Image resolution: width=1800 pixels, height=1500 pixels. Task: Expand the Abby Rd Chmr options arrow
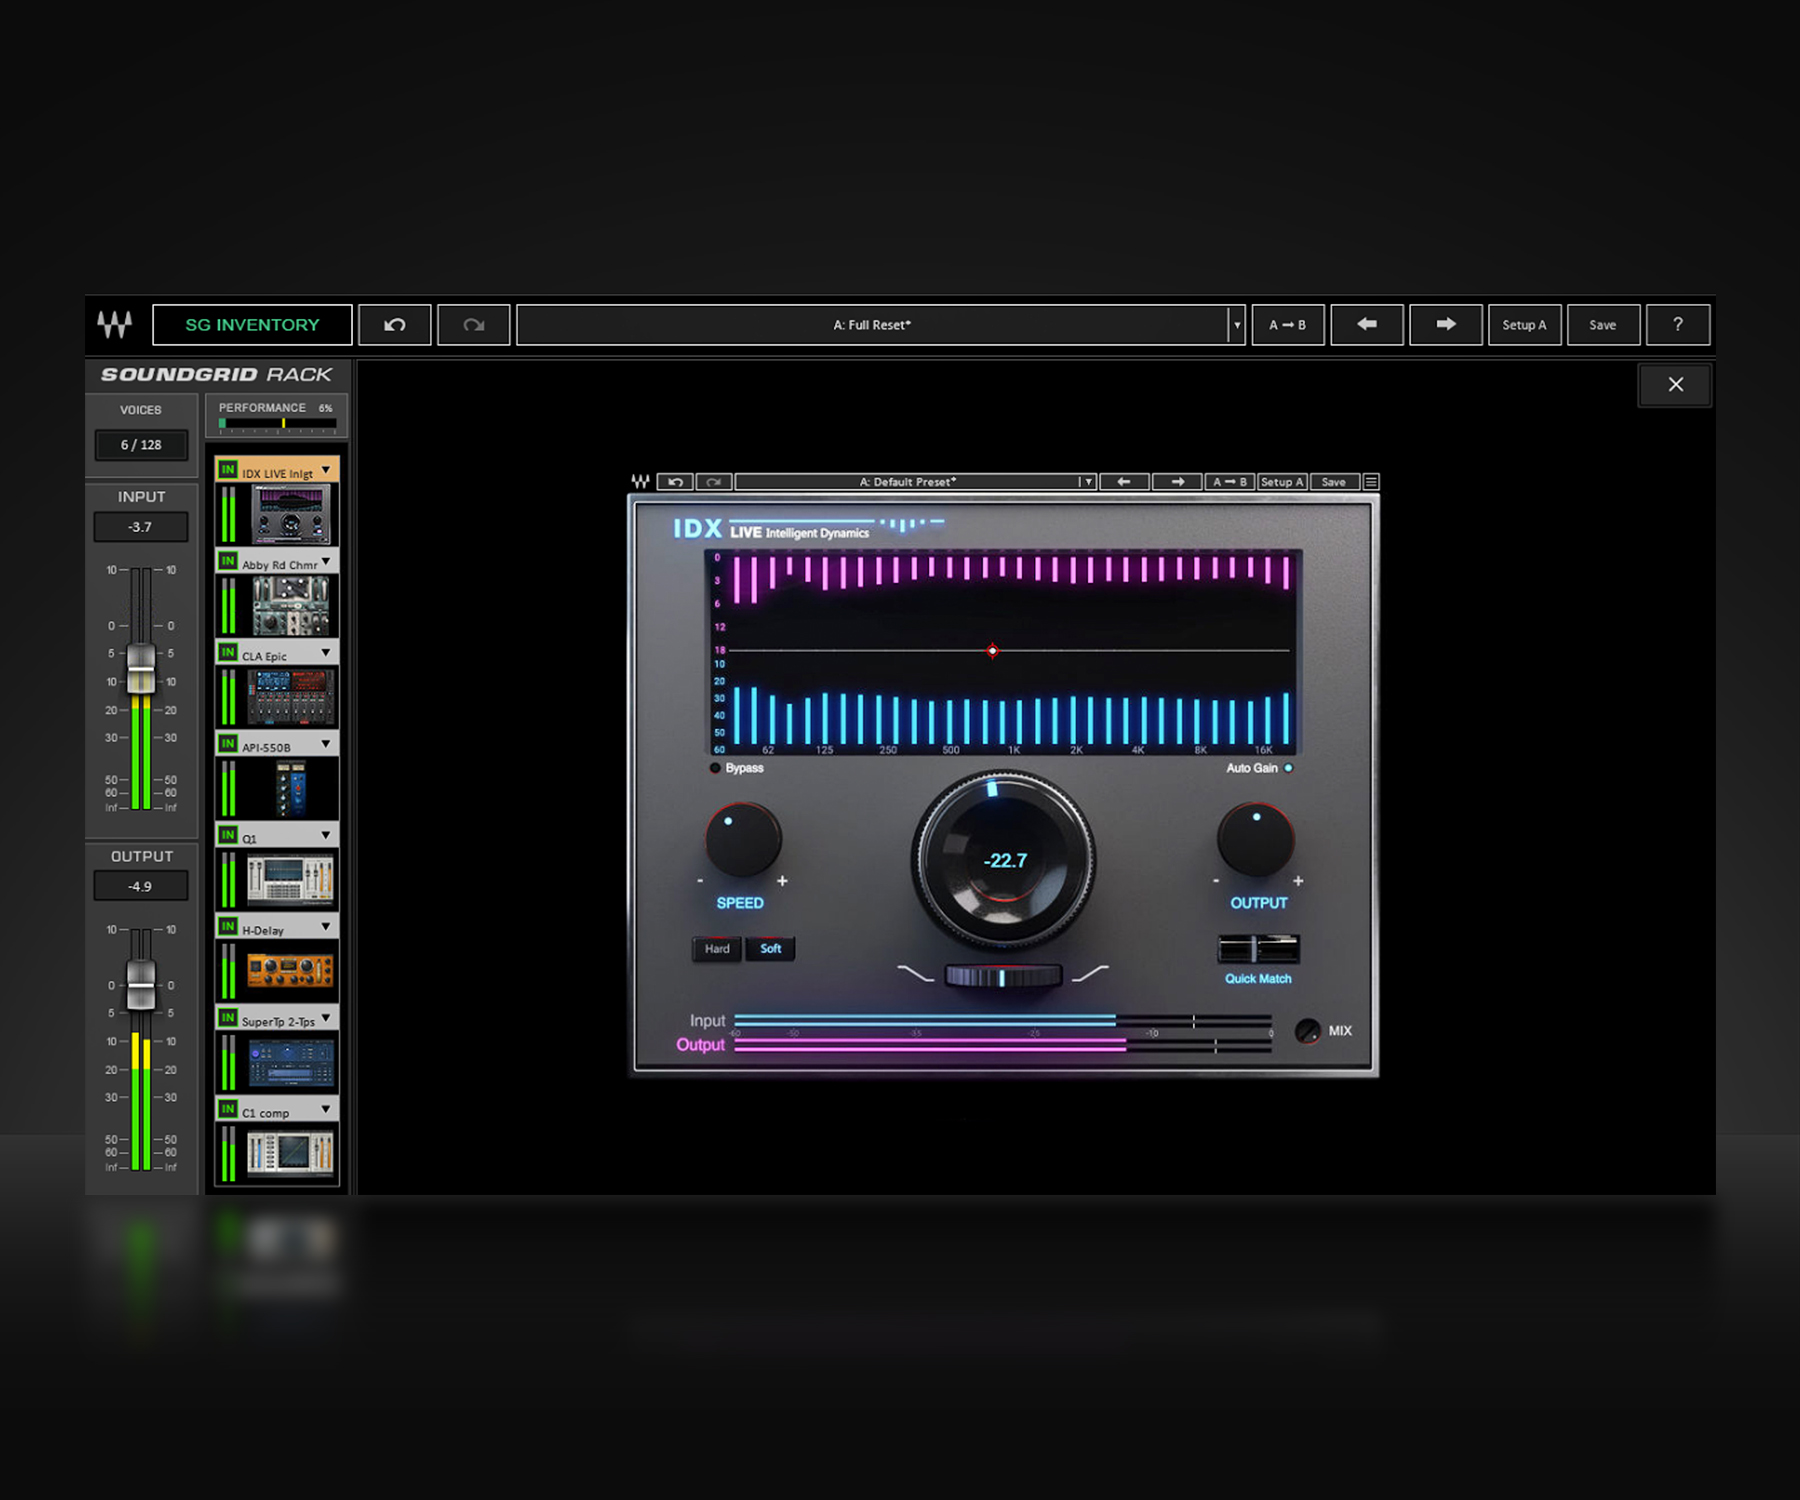coord(326,563)
